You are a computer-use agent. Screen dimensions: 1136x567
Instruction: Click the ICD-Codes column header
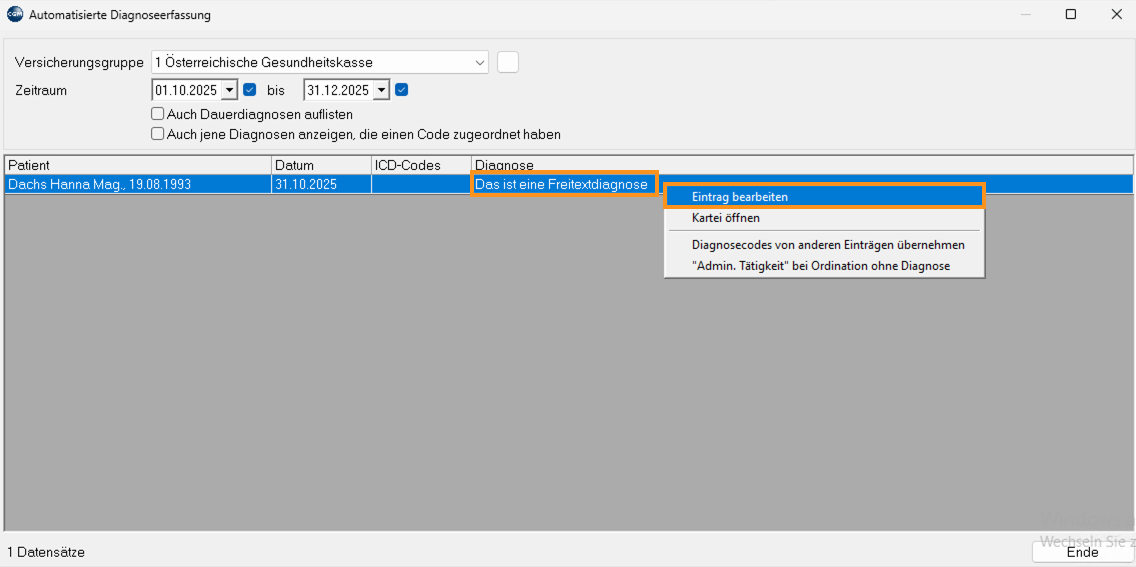[x=420, y=165]
